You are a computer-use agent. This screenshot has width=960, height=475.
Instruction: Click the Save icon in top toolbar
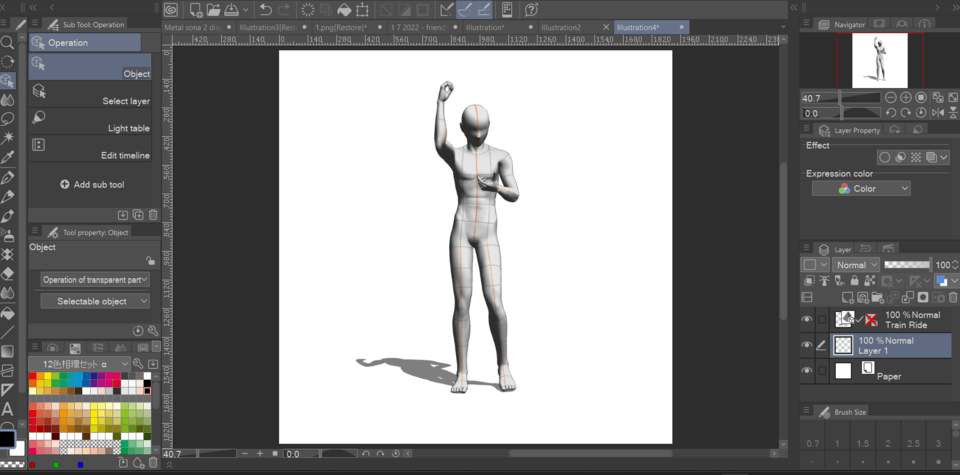tap(230, 9)
